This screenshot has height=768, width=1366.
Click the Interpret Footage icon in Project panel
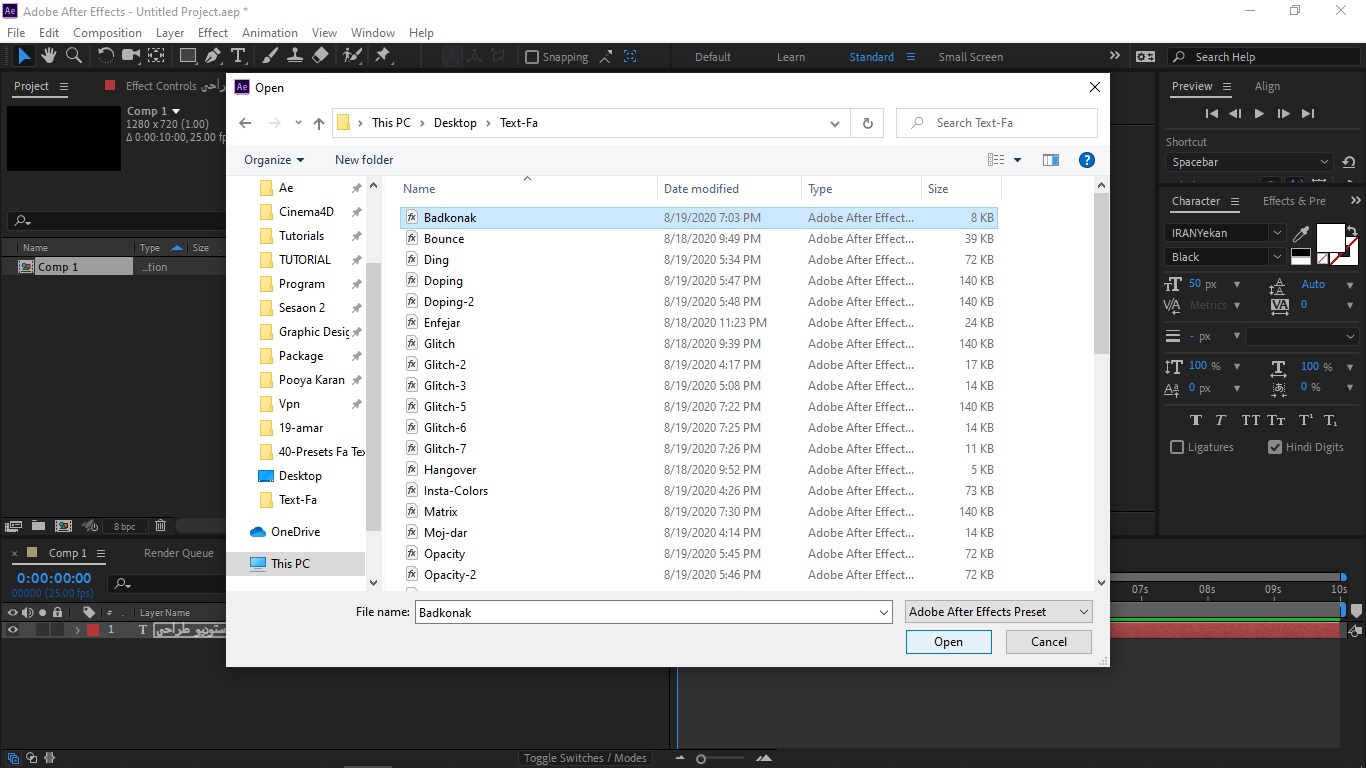(x=14, y=525)
